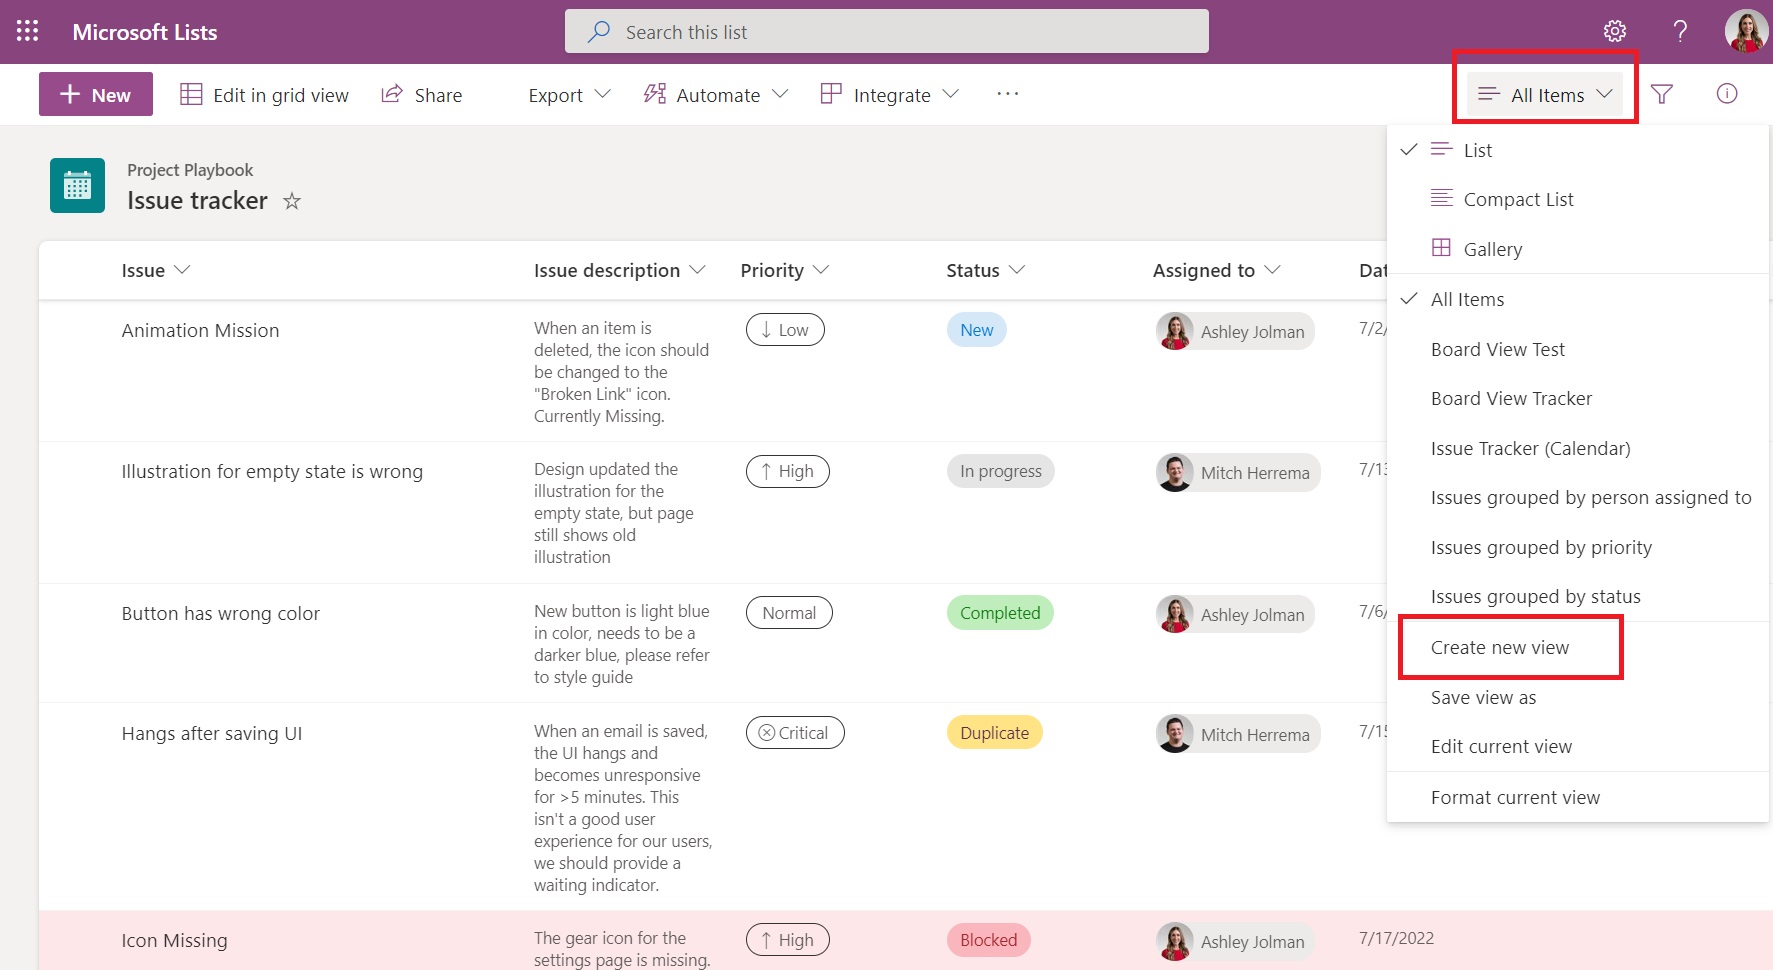This screenshot has width=1773, height=970.
Task: Click the Issue tracker calendar list icon
Action: click(77, 185)
